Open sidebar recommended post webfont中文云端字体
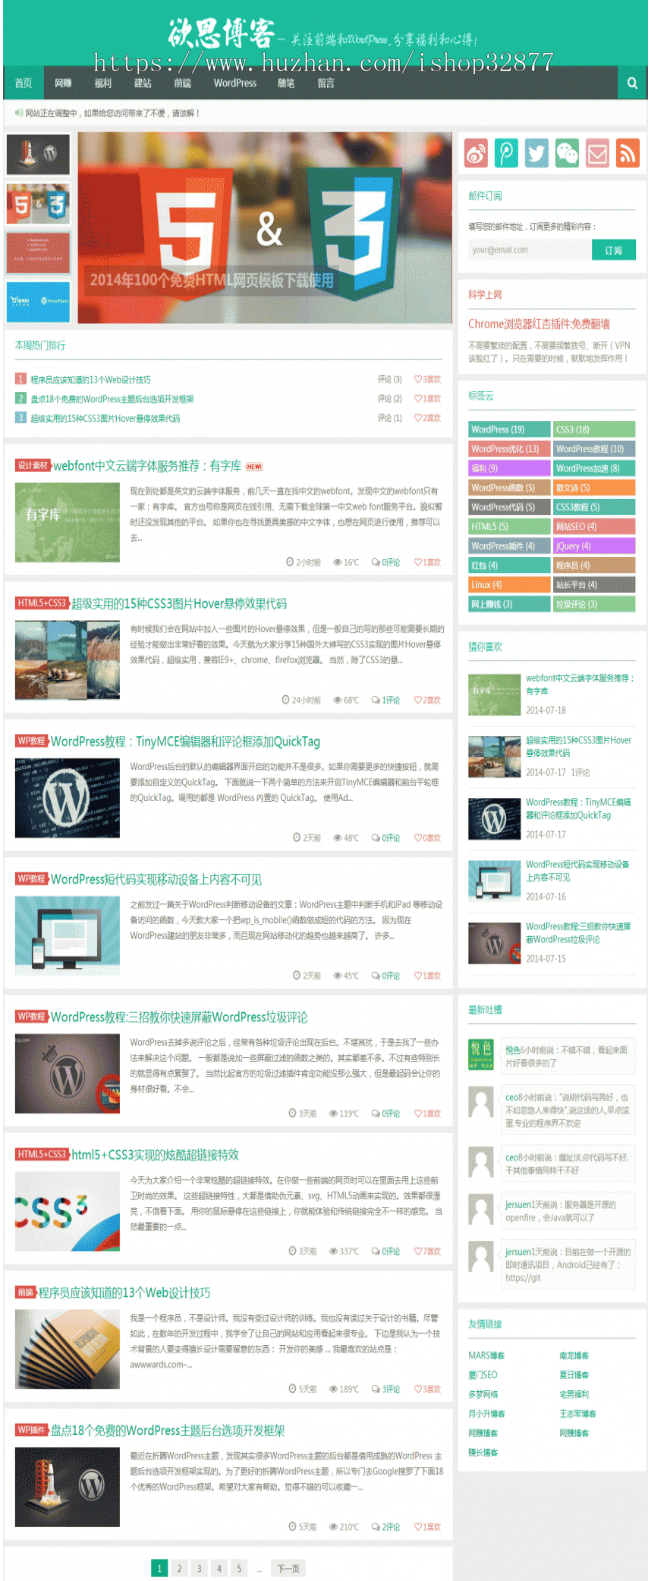Viewport: 649px width, 1581px height. tap(580, 684)
